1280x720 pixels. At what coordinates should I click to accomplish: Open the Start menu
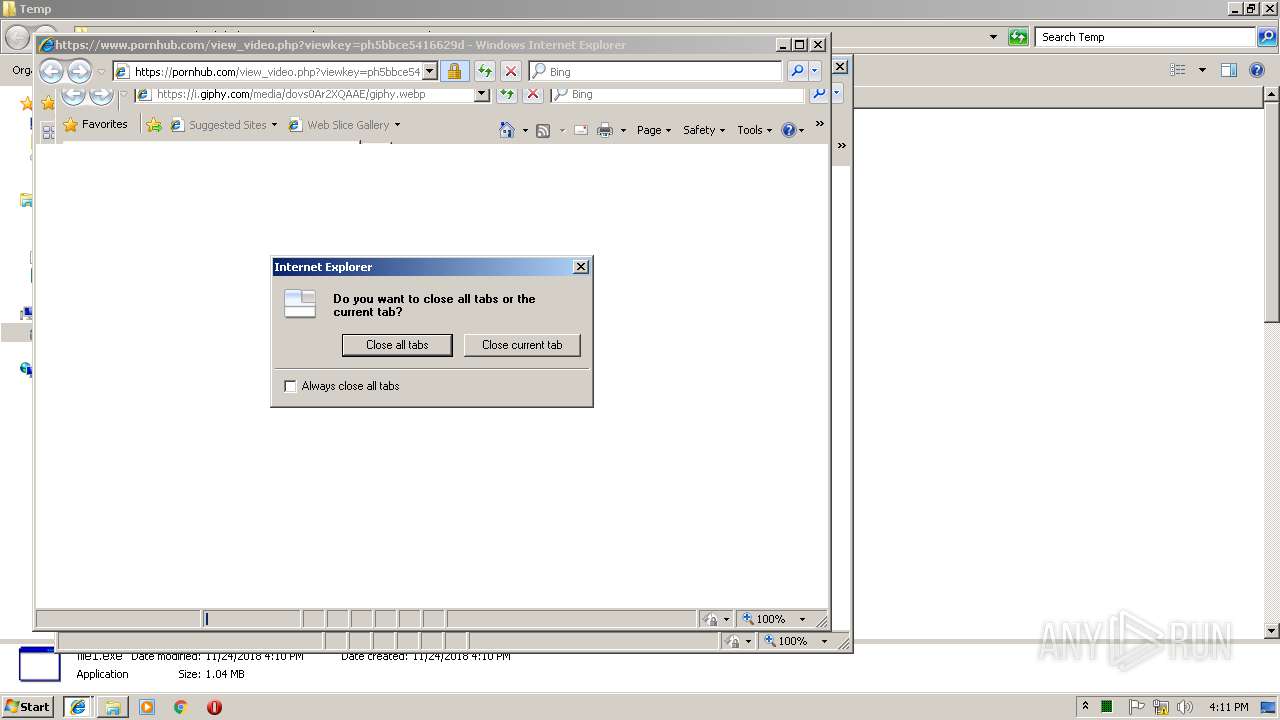point(28,707)
